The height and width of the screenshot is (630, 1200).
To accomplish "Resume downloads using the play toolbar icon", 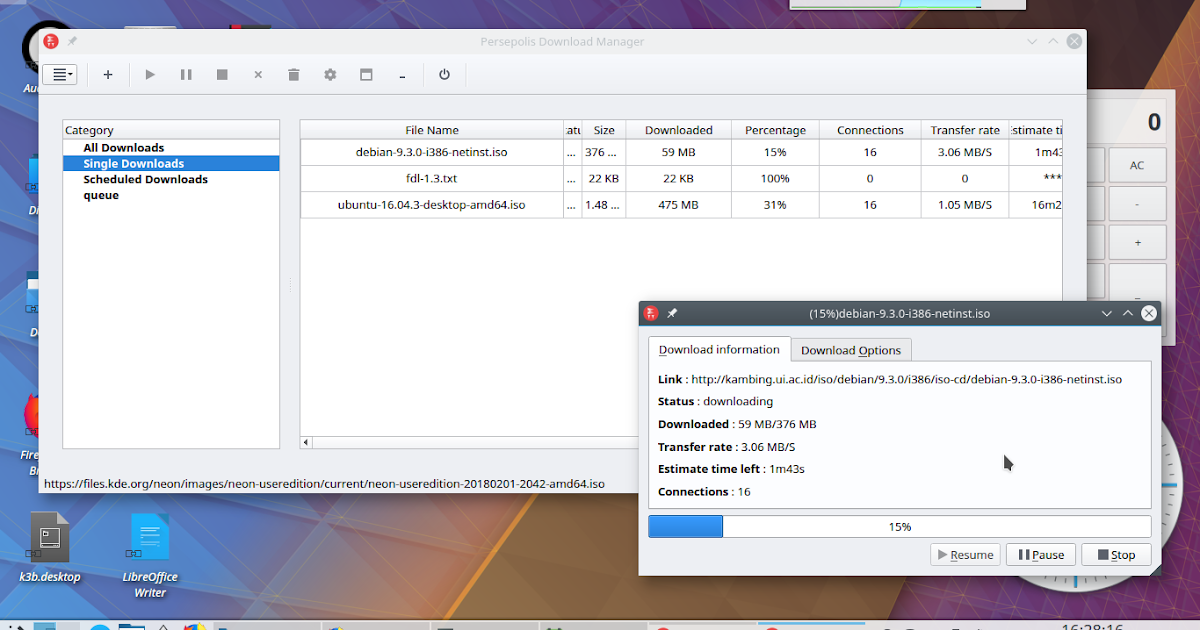I will [x=150, y=74].
